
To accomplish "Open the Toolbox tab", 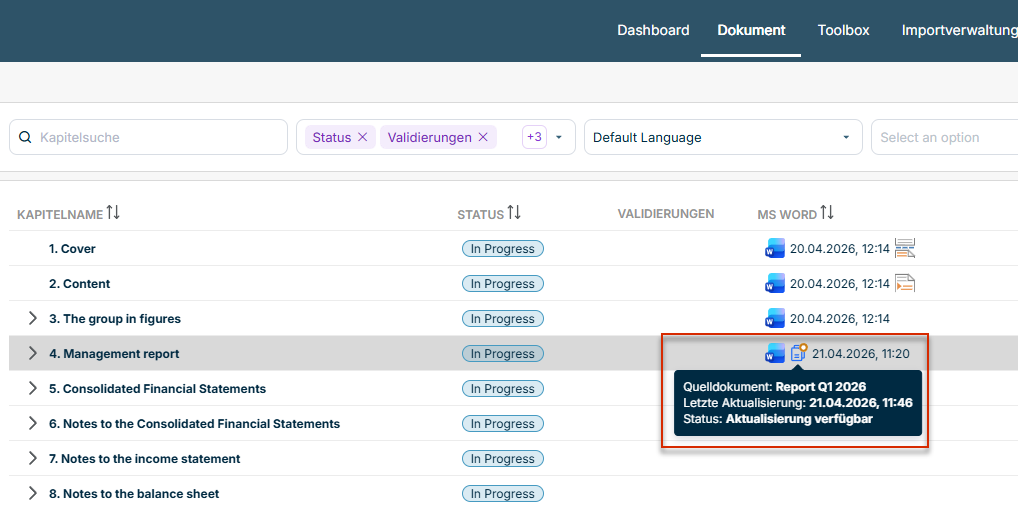I will click(x=843, y=30).
